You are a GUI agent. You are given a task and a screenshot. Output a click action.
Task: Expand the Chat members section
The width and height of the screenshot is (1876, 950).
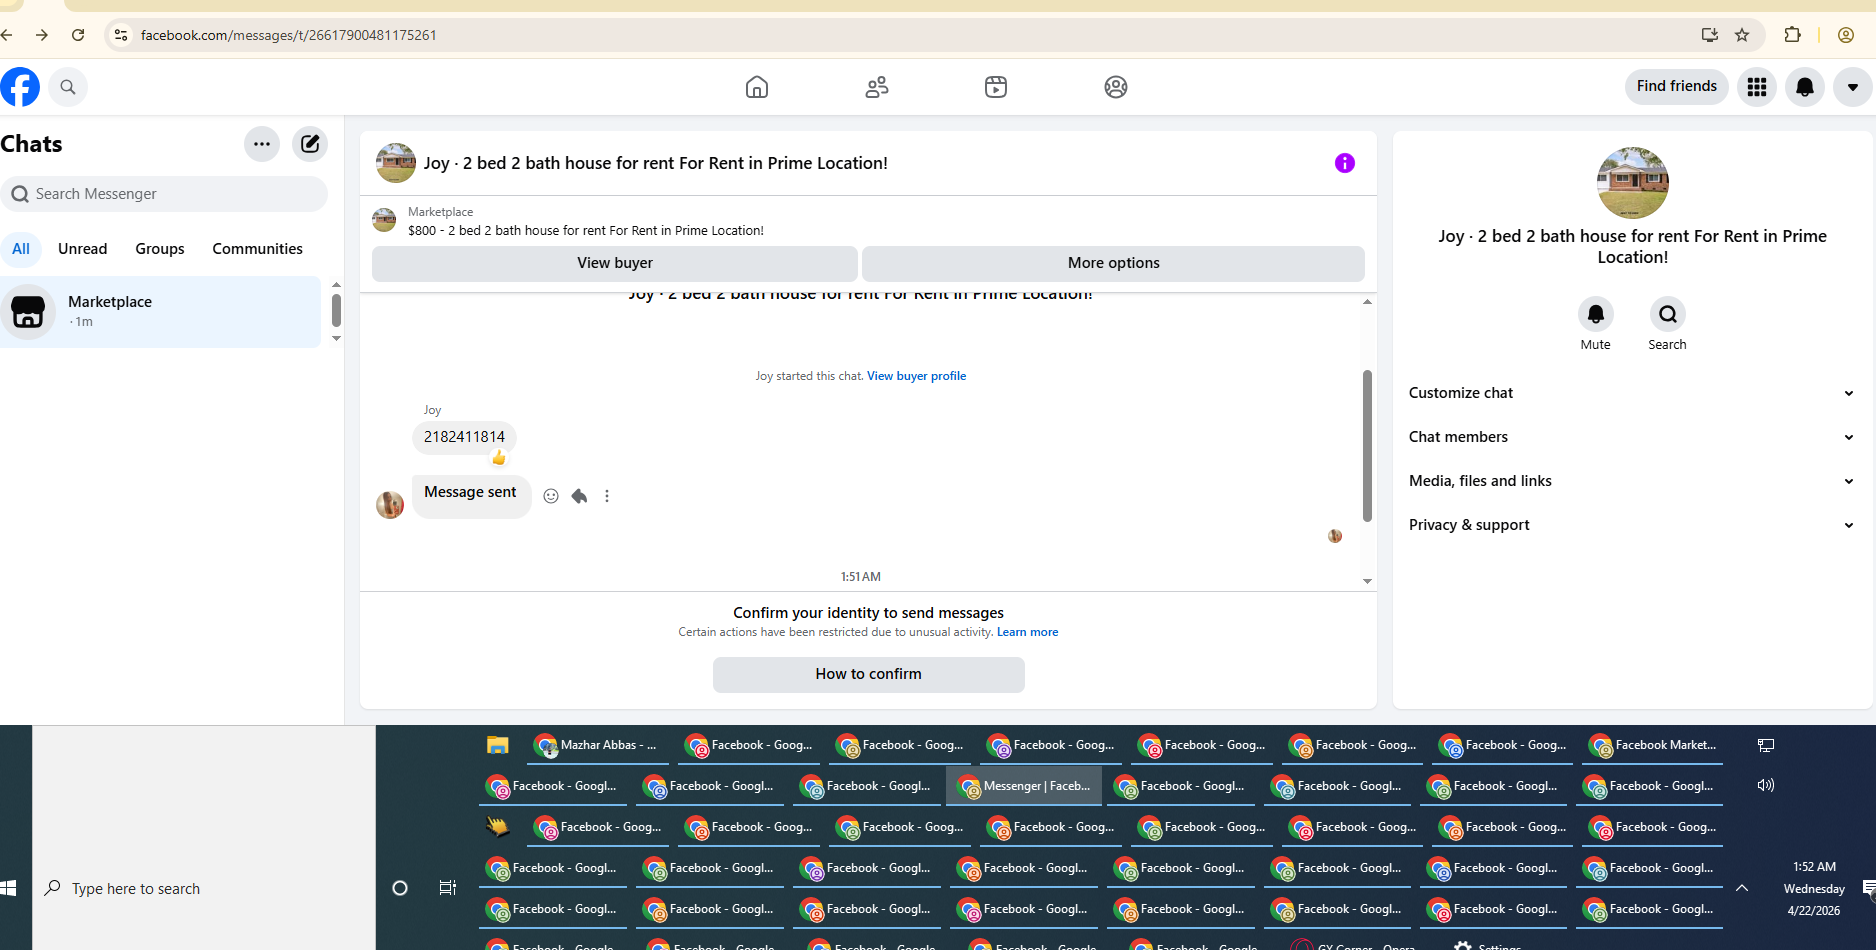(x=1632, y=437)
